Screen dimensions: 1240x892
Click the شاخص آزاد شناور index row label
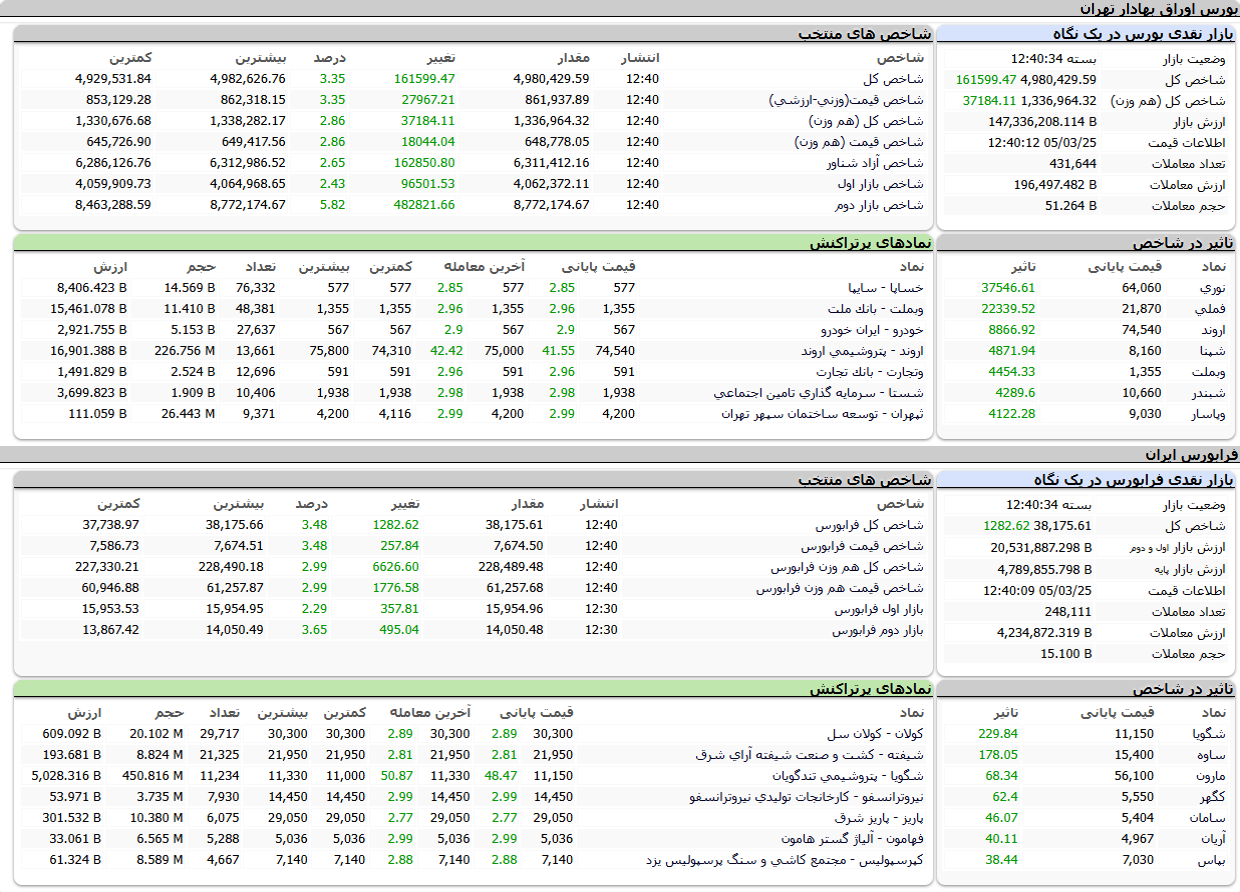(875, 163)
